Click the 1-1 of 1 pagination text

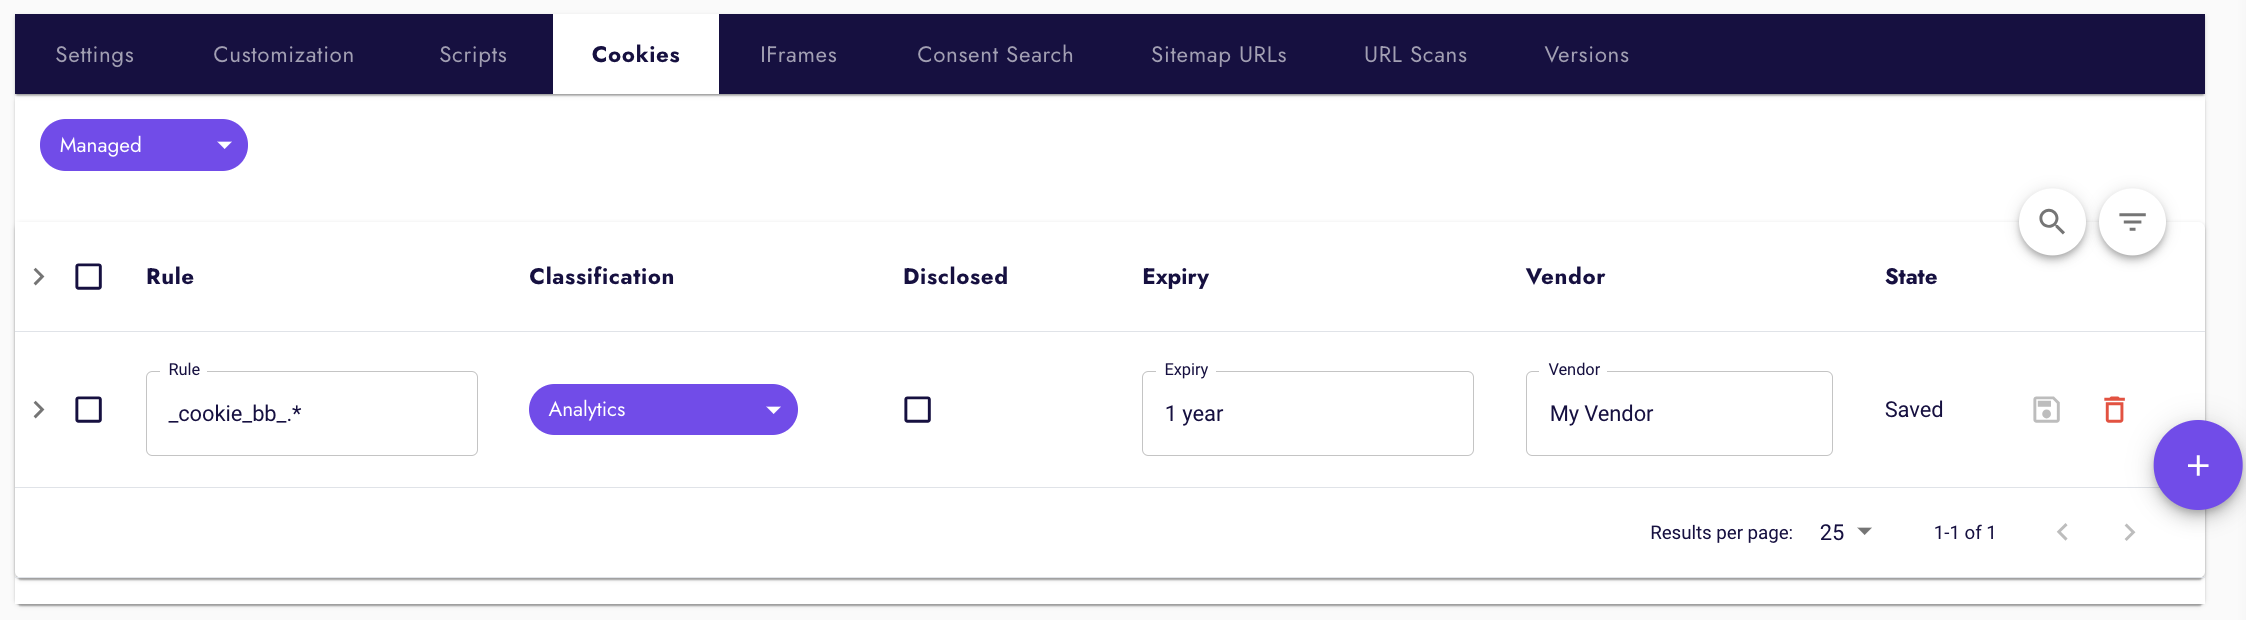tap(1964, 532)
